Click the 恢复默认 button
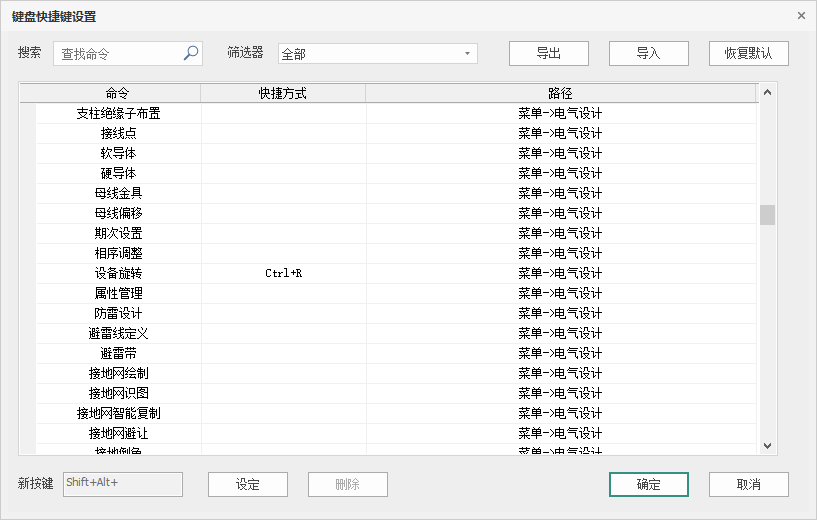817x520 pixels. (749, 54)
